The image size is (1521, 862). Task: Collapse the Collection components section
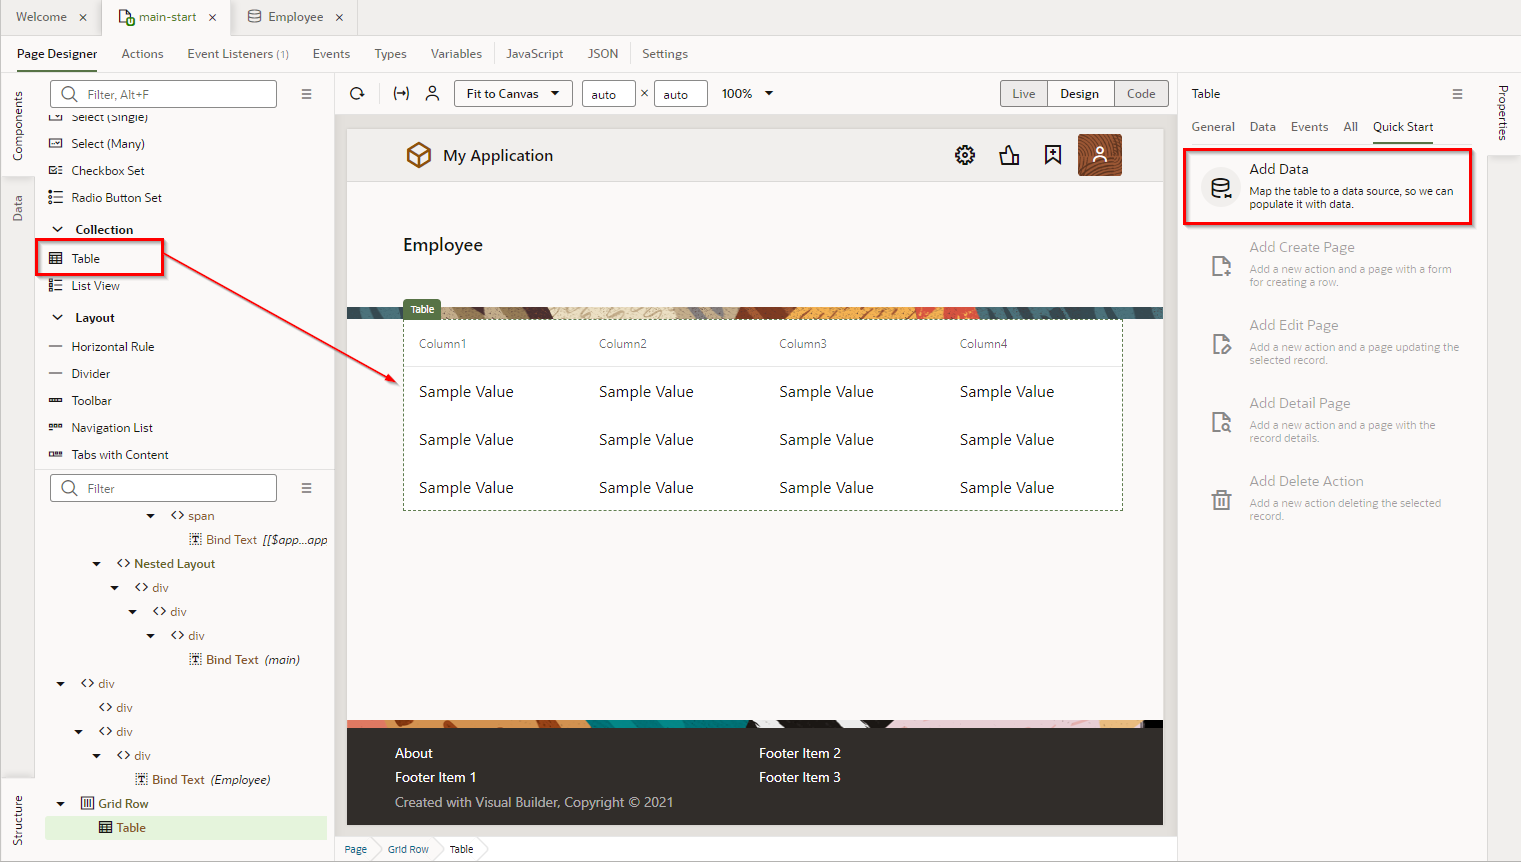pos(58,230)
